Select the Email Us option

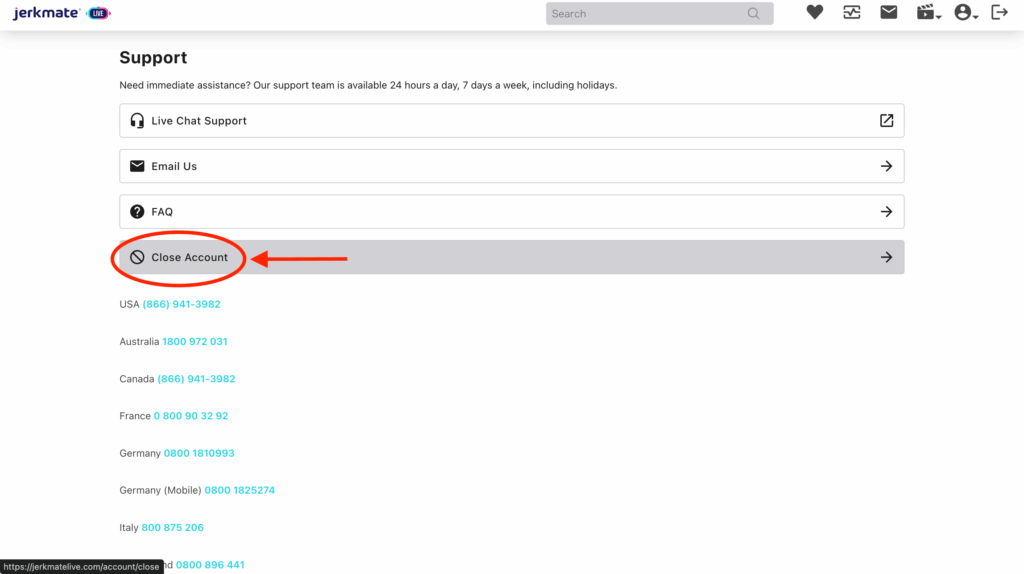[174, 167]
